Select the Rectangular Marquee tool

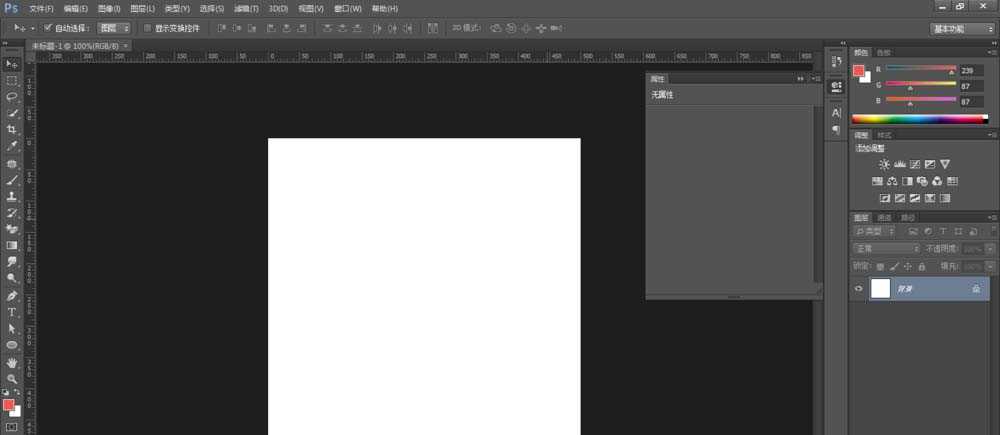[12, 80]
